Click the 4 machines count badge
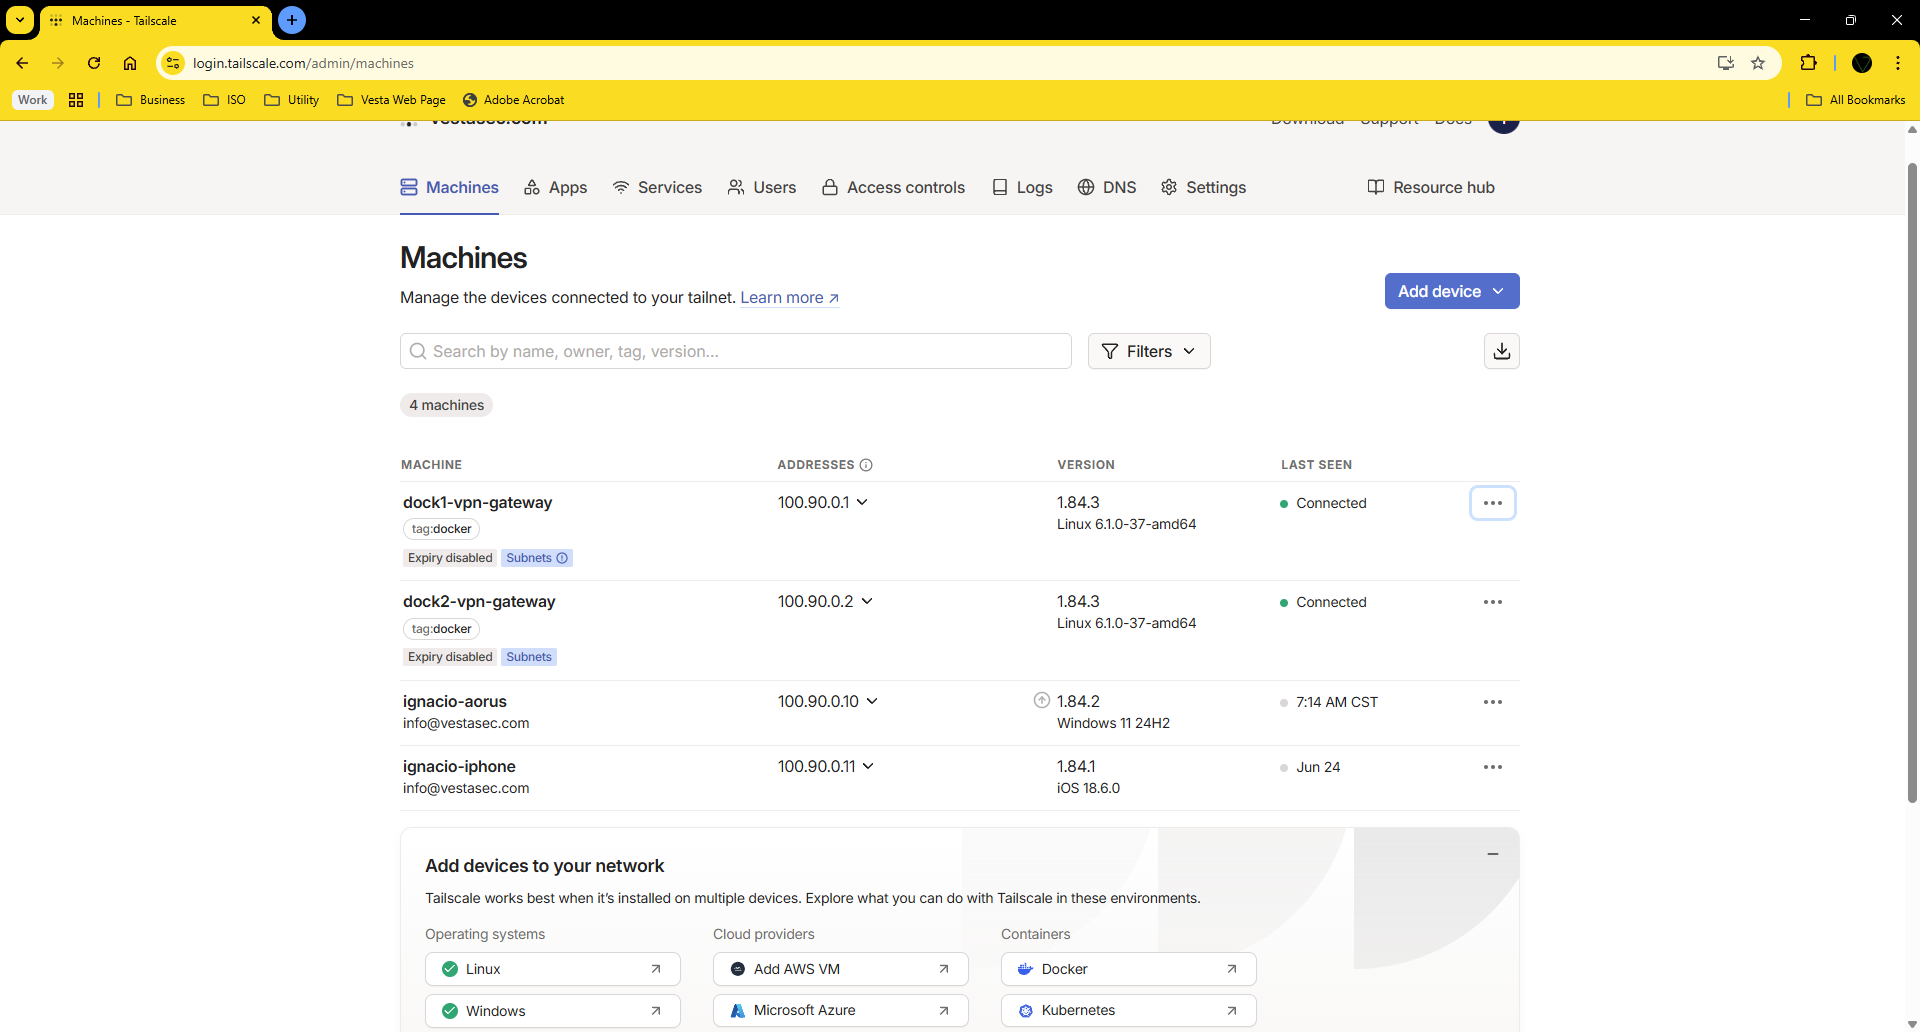 pos(446,405)
